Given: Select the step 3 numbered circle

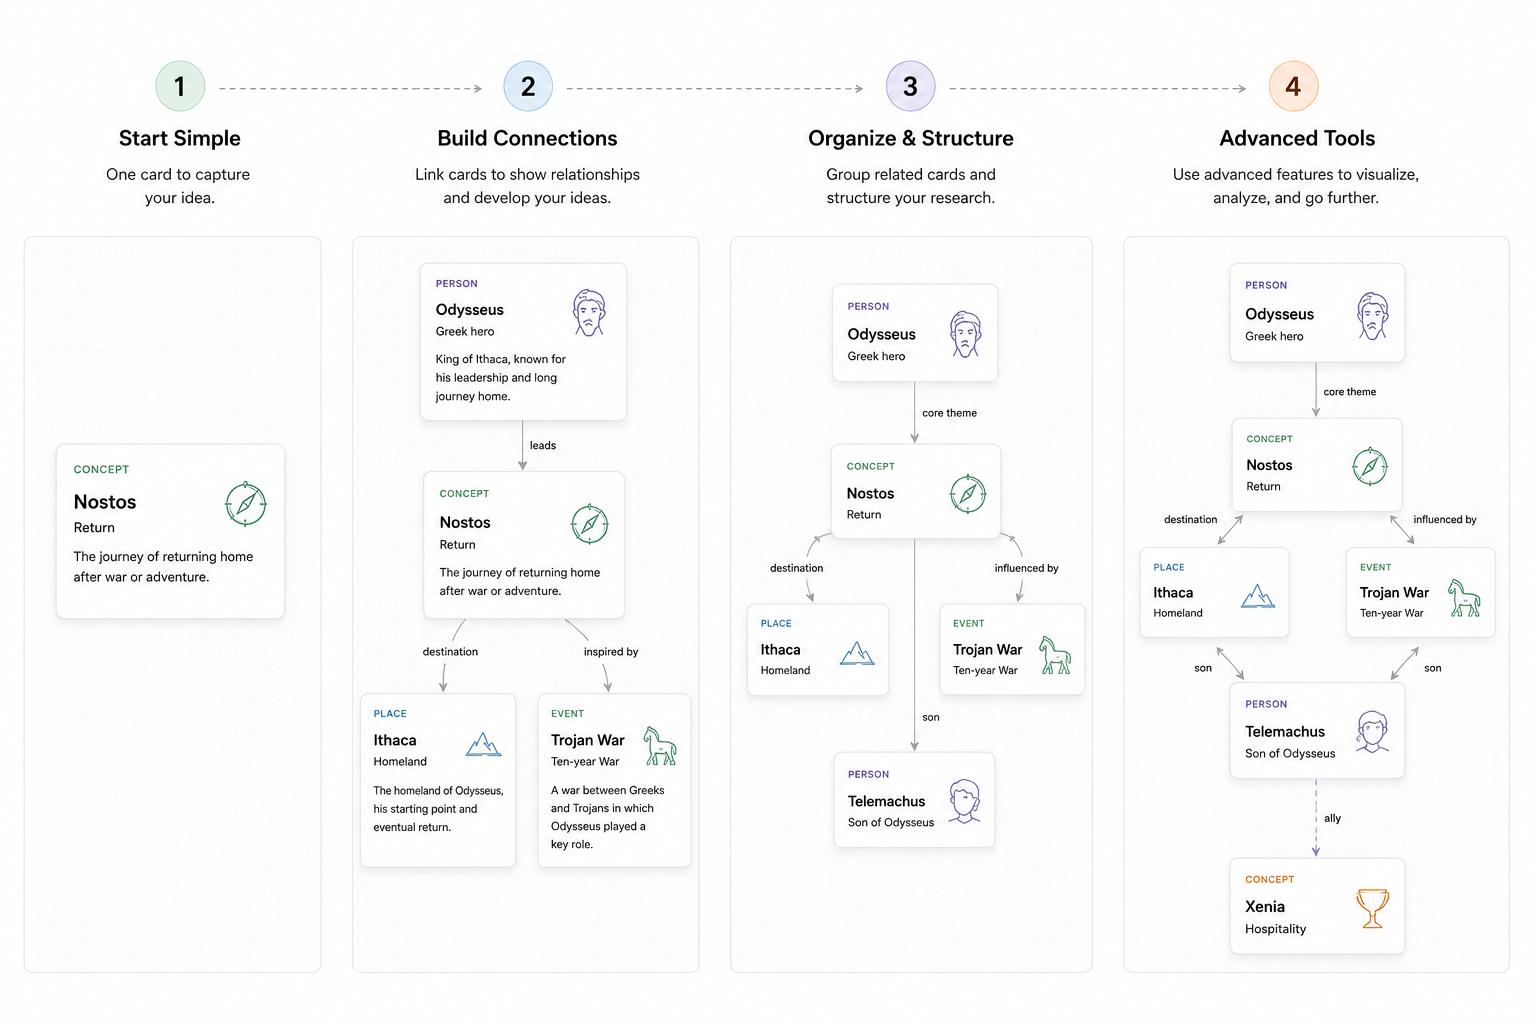Looking at the screenshot, I should click(910, 87).
